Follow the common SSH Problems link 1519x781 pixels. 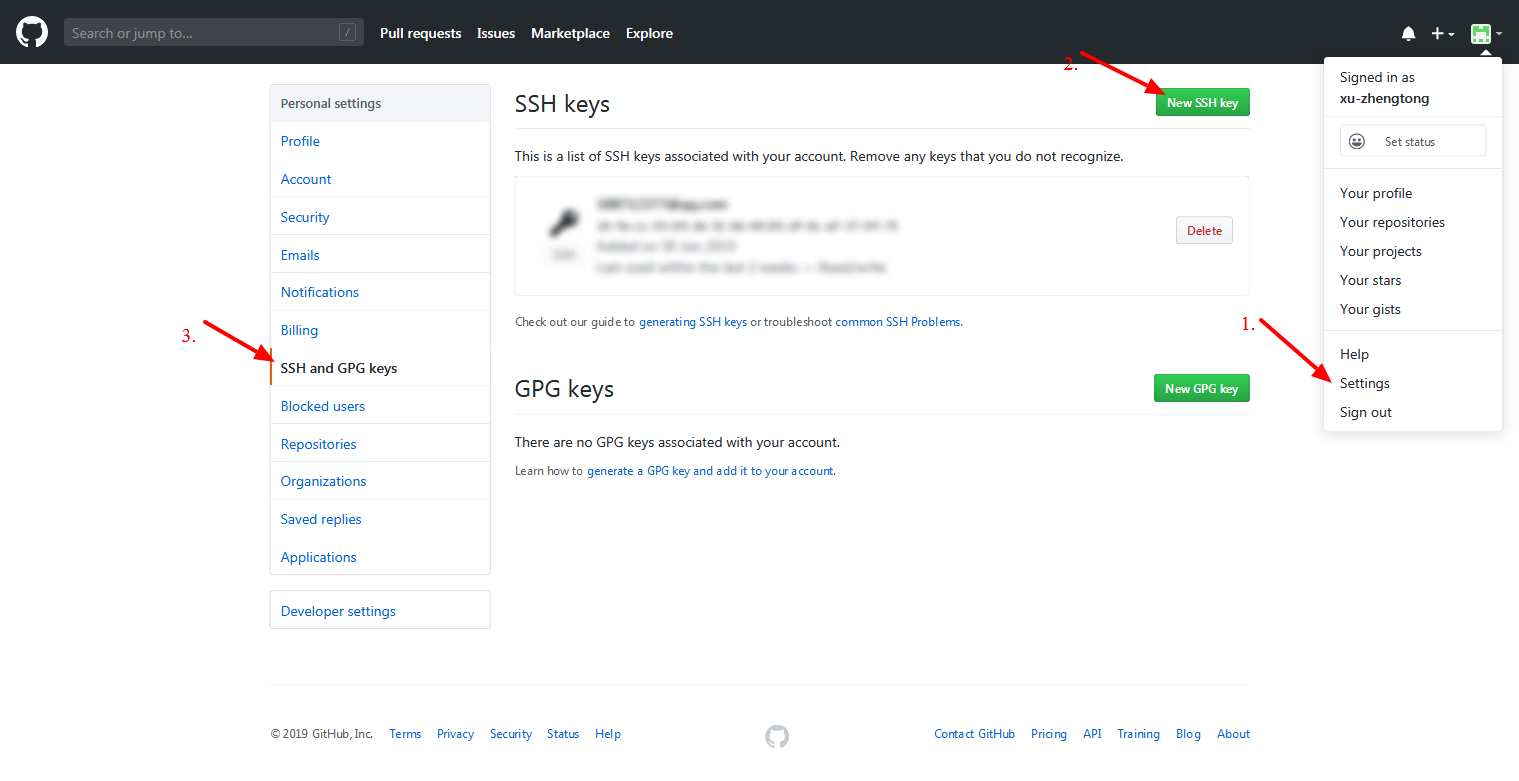coord(898,322)
